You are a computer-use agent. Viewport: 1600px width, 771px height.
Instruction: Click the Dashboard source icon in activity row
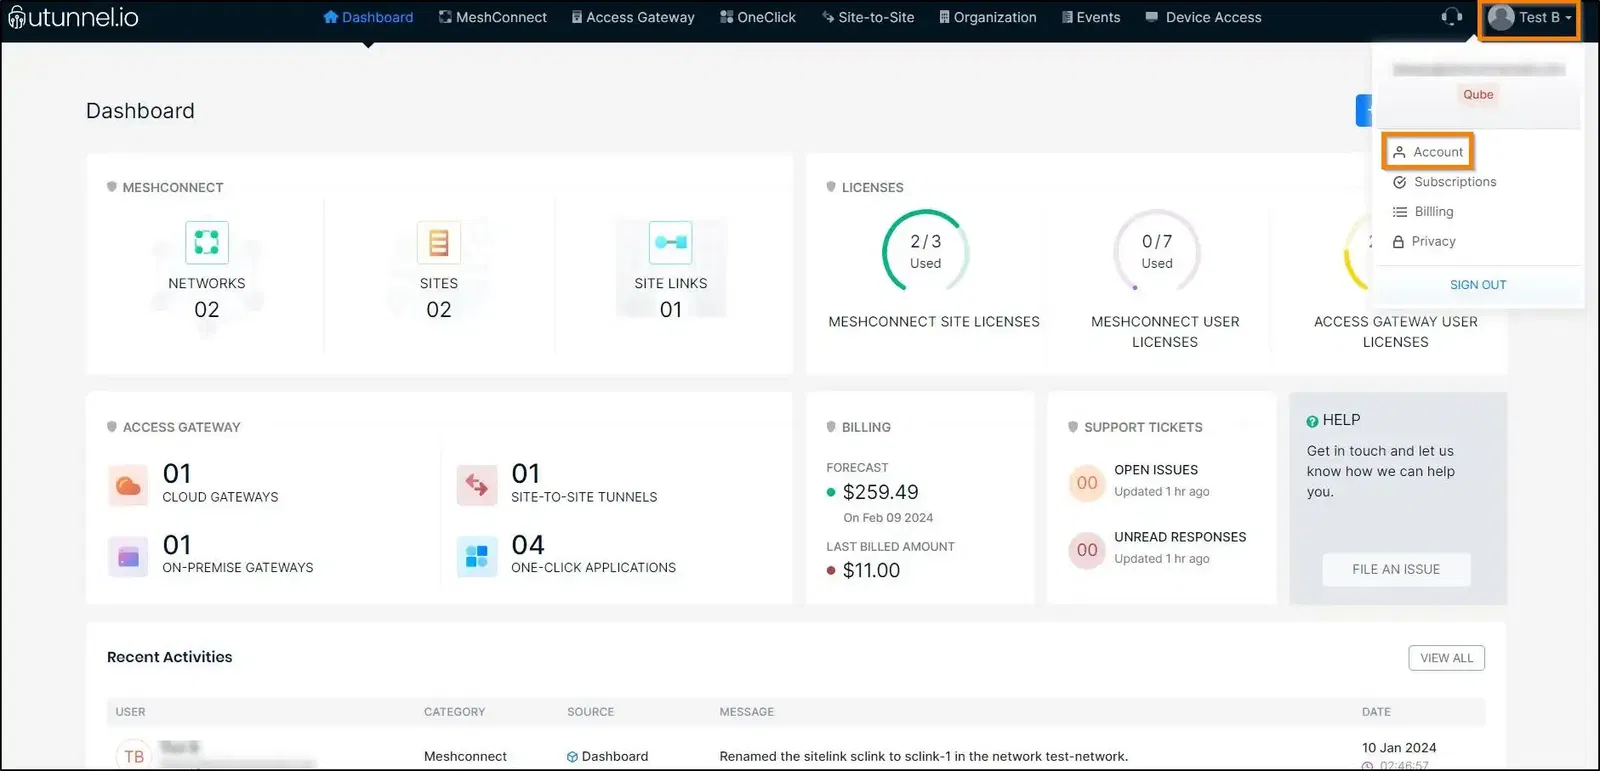pos(572,757)
